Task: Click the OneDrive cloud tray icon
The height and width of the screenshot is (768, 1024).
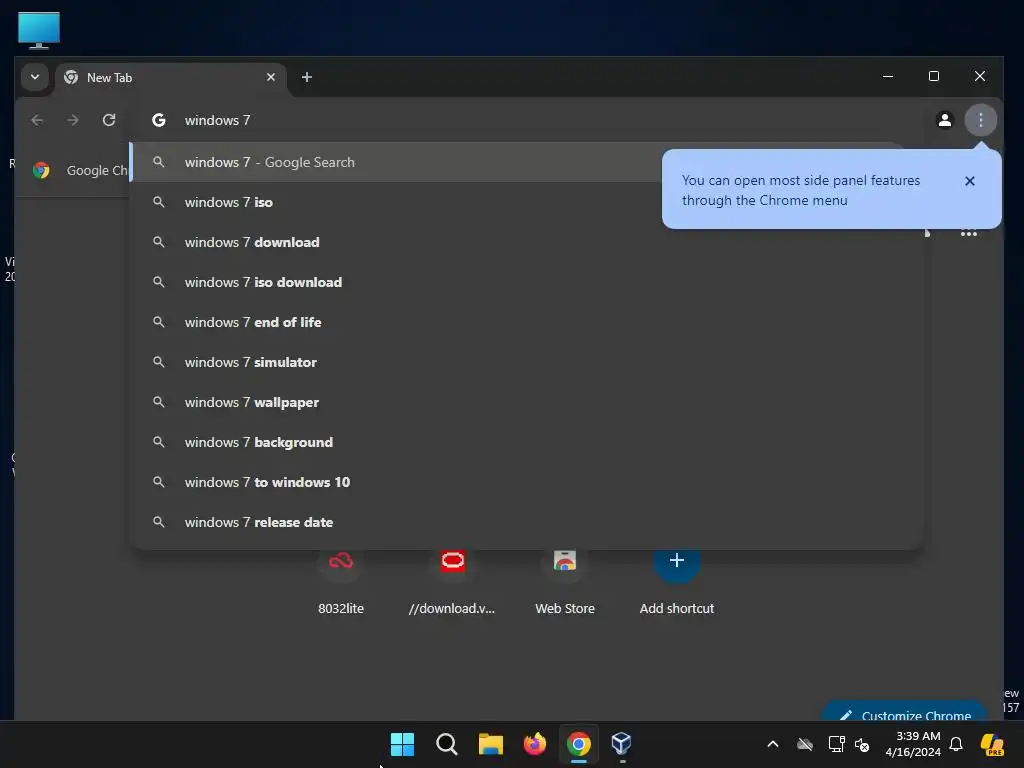Action: pyautogui.click(x=805, y=744)
